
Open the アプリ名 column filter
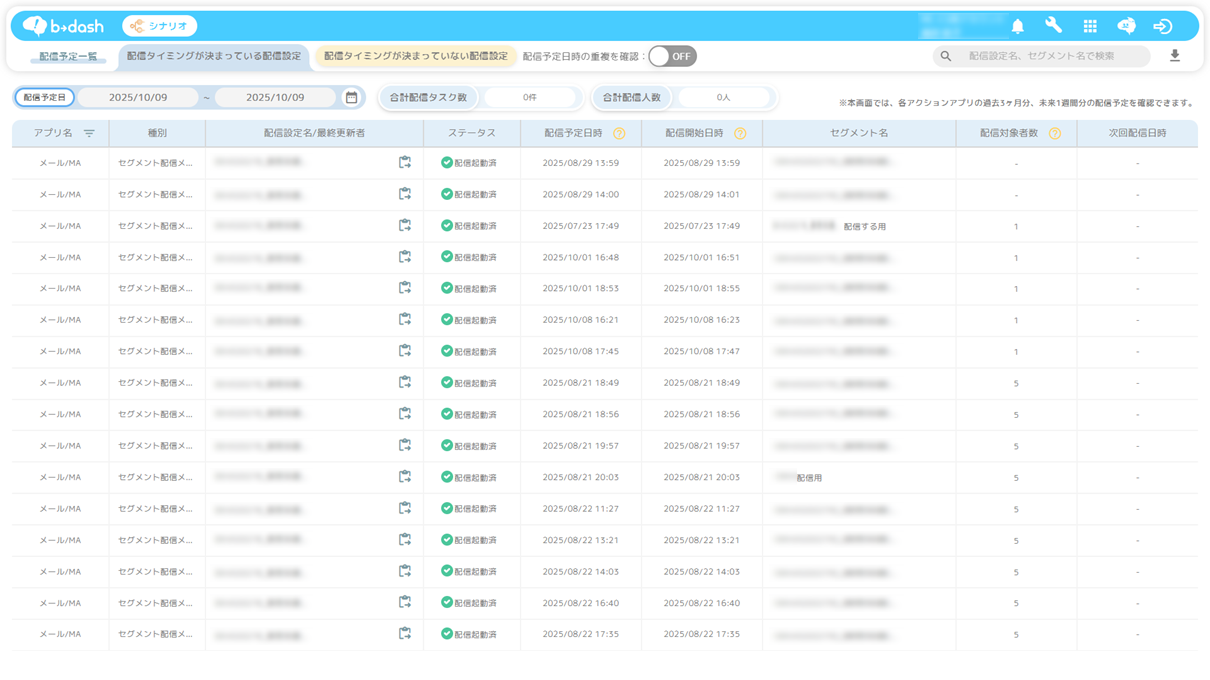pyautogui.click(x=89, y=133)
